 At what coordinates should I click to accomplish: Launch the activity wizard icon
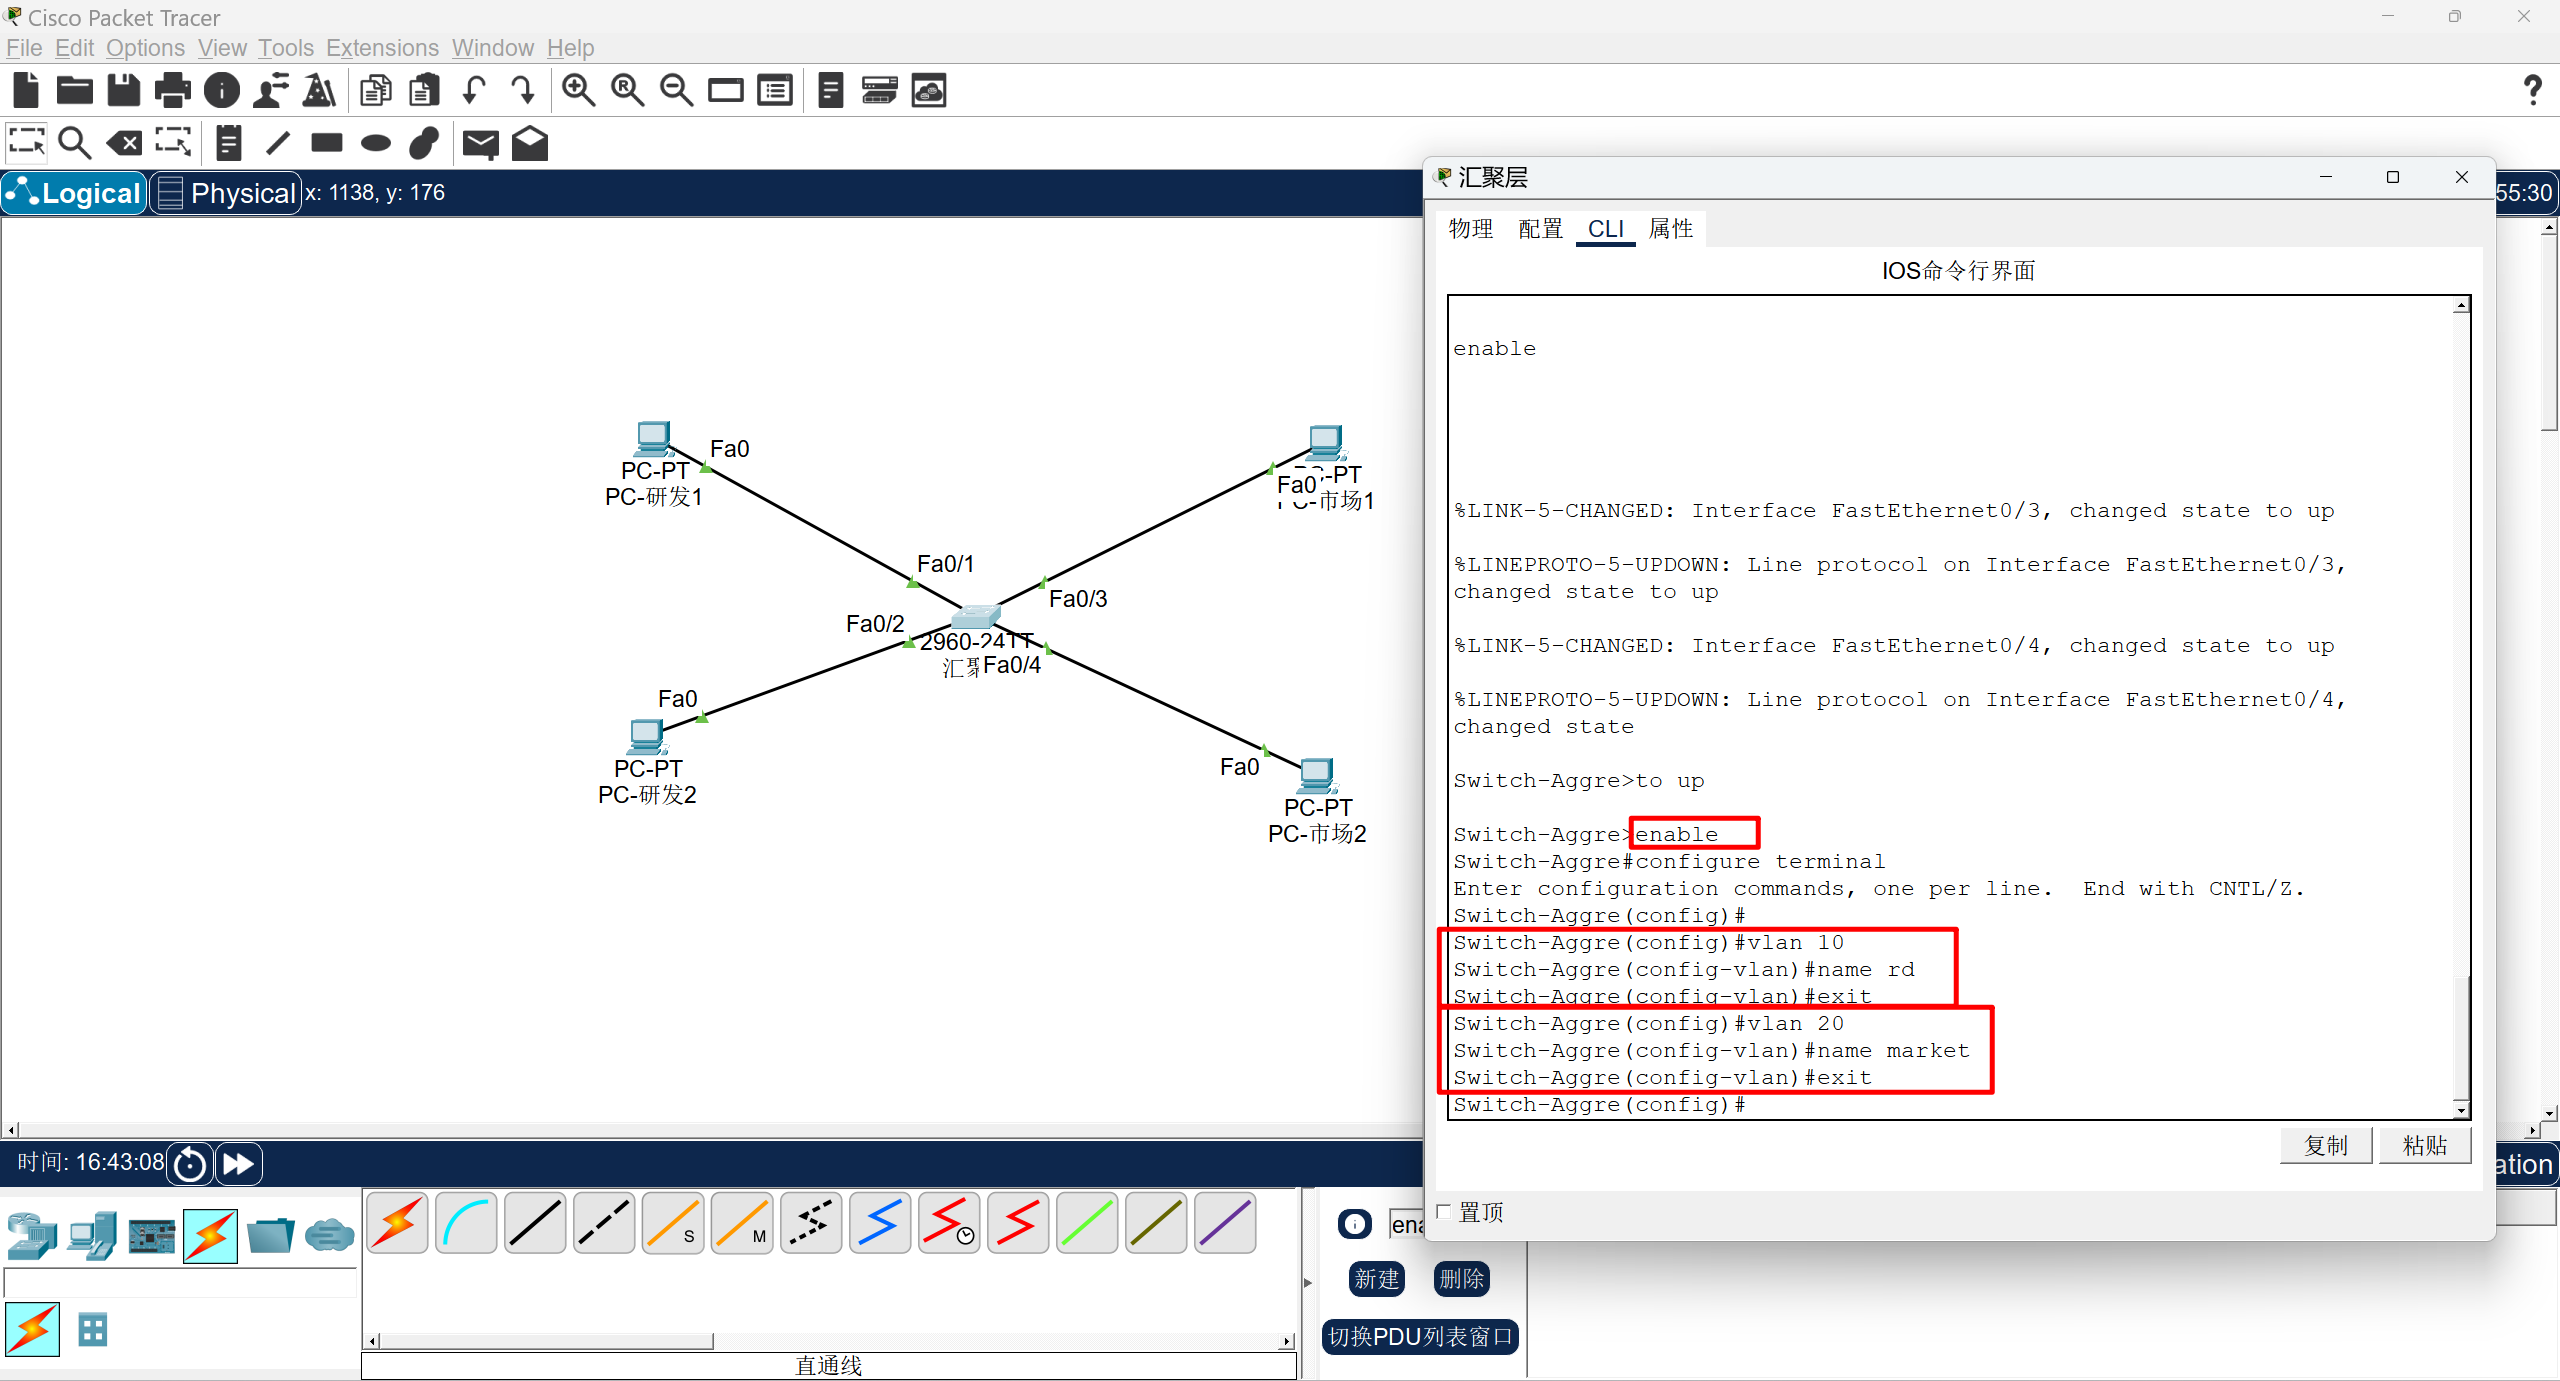tap(320, 91)
